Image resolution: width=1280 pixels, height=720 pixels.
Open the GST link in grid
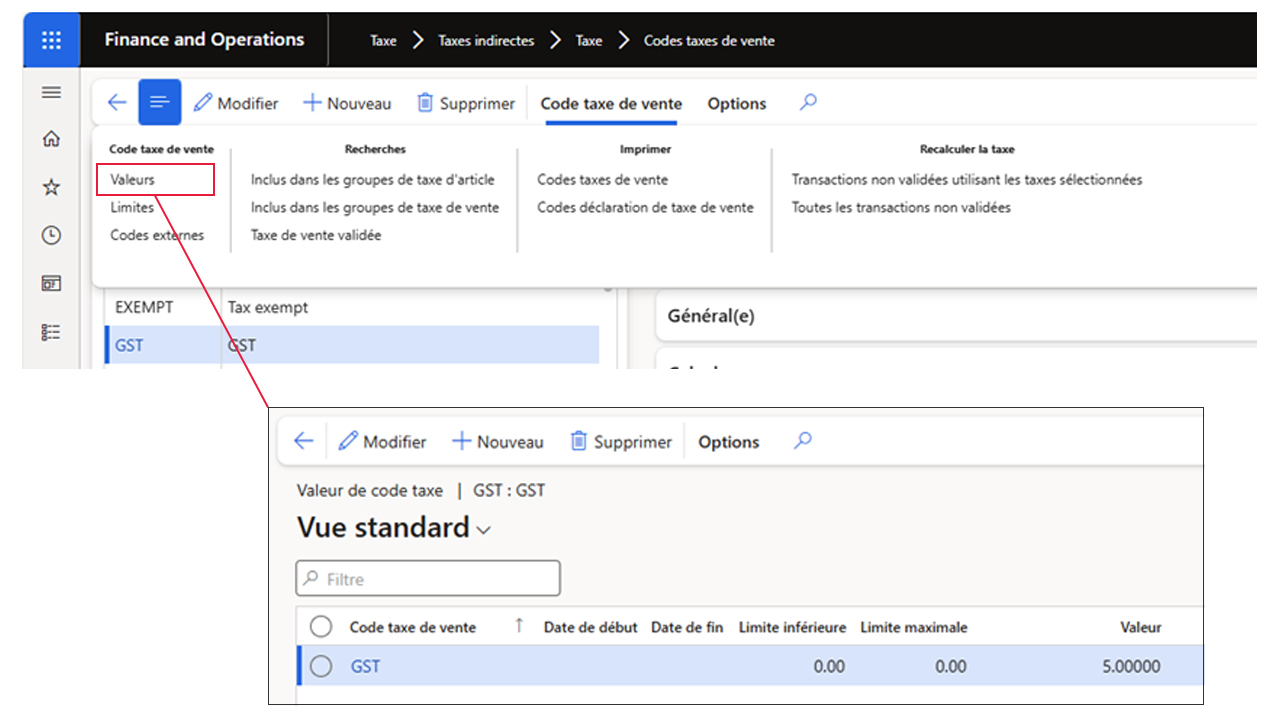365,665
